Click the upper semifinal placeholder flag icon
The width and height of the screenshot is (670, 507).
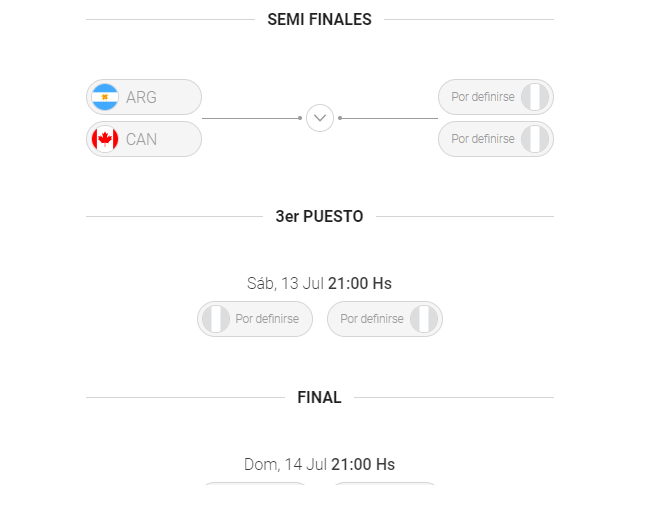click(x=535, y=97)
